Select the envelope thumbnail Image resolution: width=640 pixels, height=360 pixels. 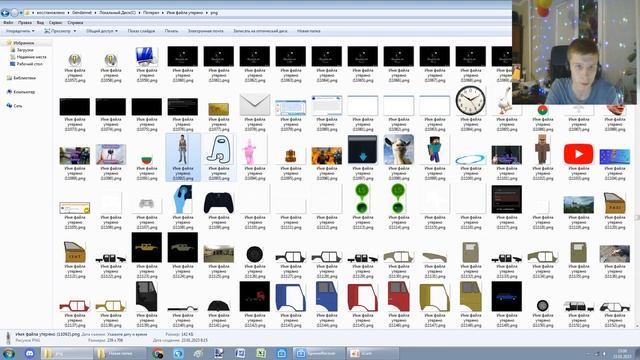point(255,104)
